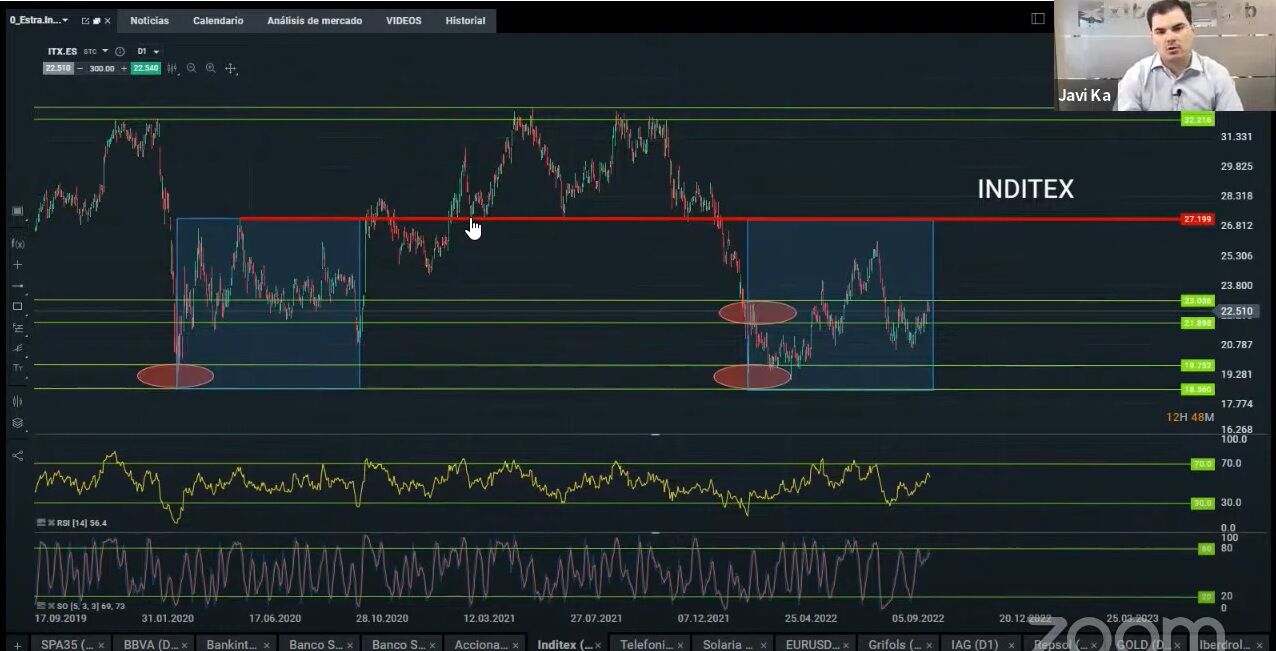Close the SPA35 chart tab
This screenshot has height=651, width=1276.
pos(100,645)
